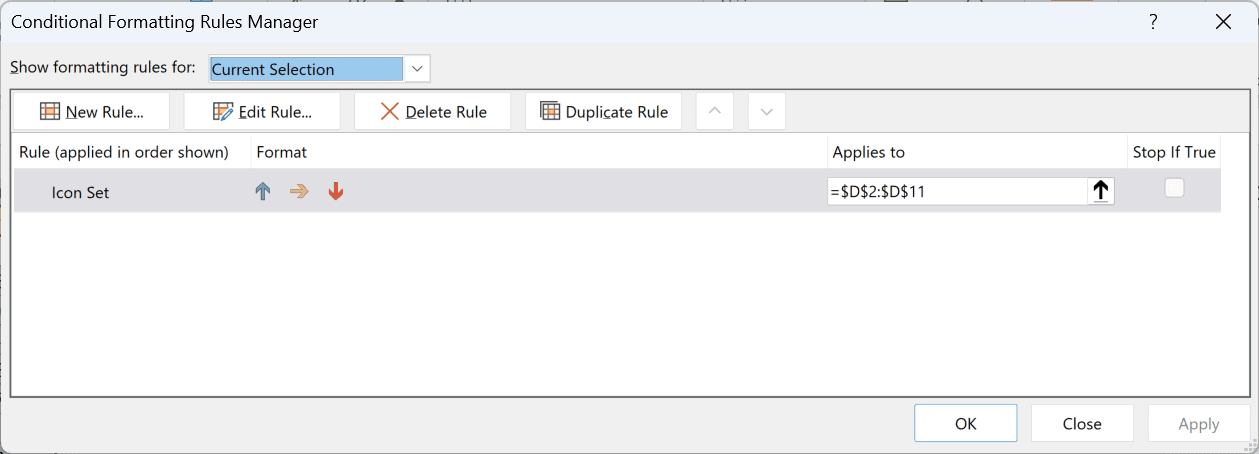
Task: Move rule up with arrow button
Action: tap(714, 111)
